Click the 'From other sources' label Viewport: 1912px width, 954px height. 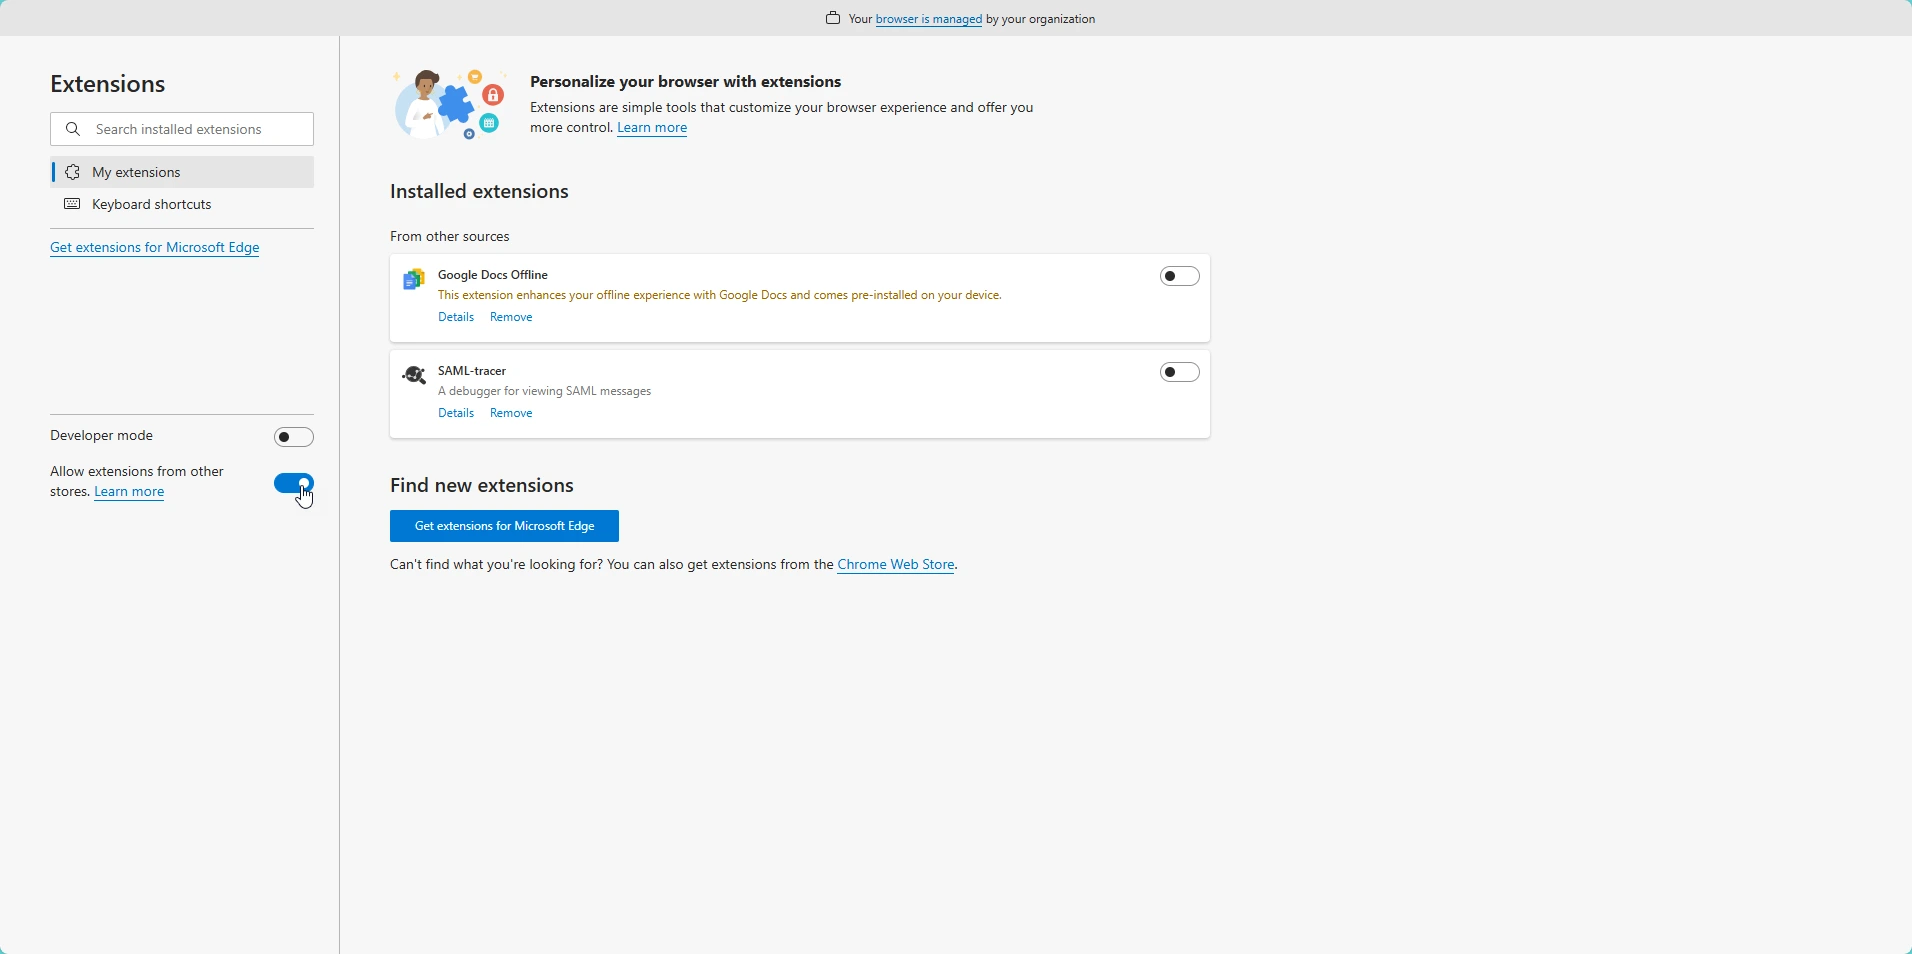(450, 237)
